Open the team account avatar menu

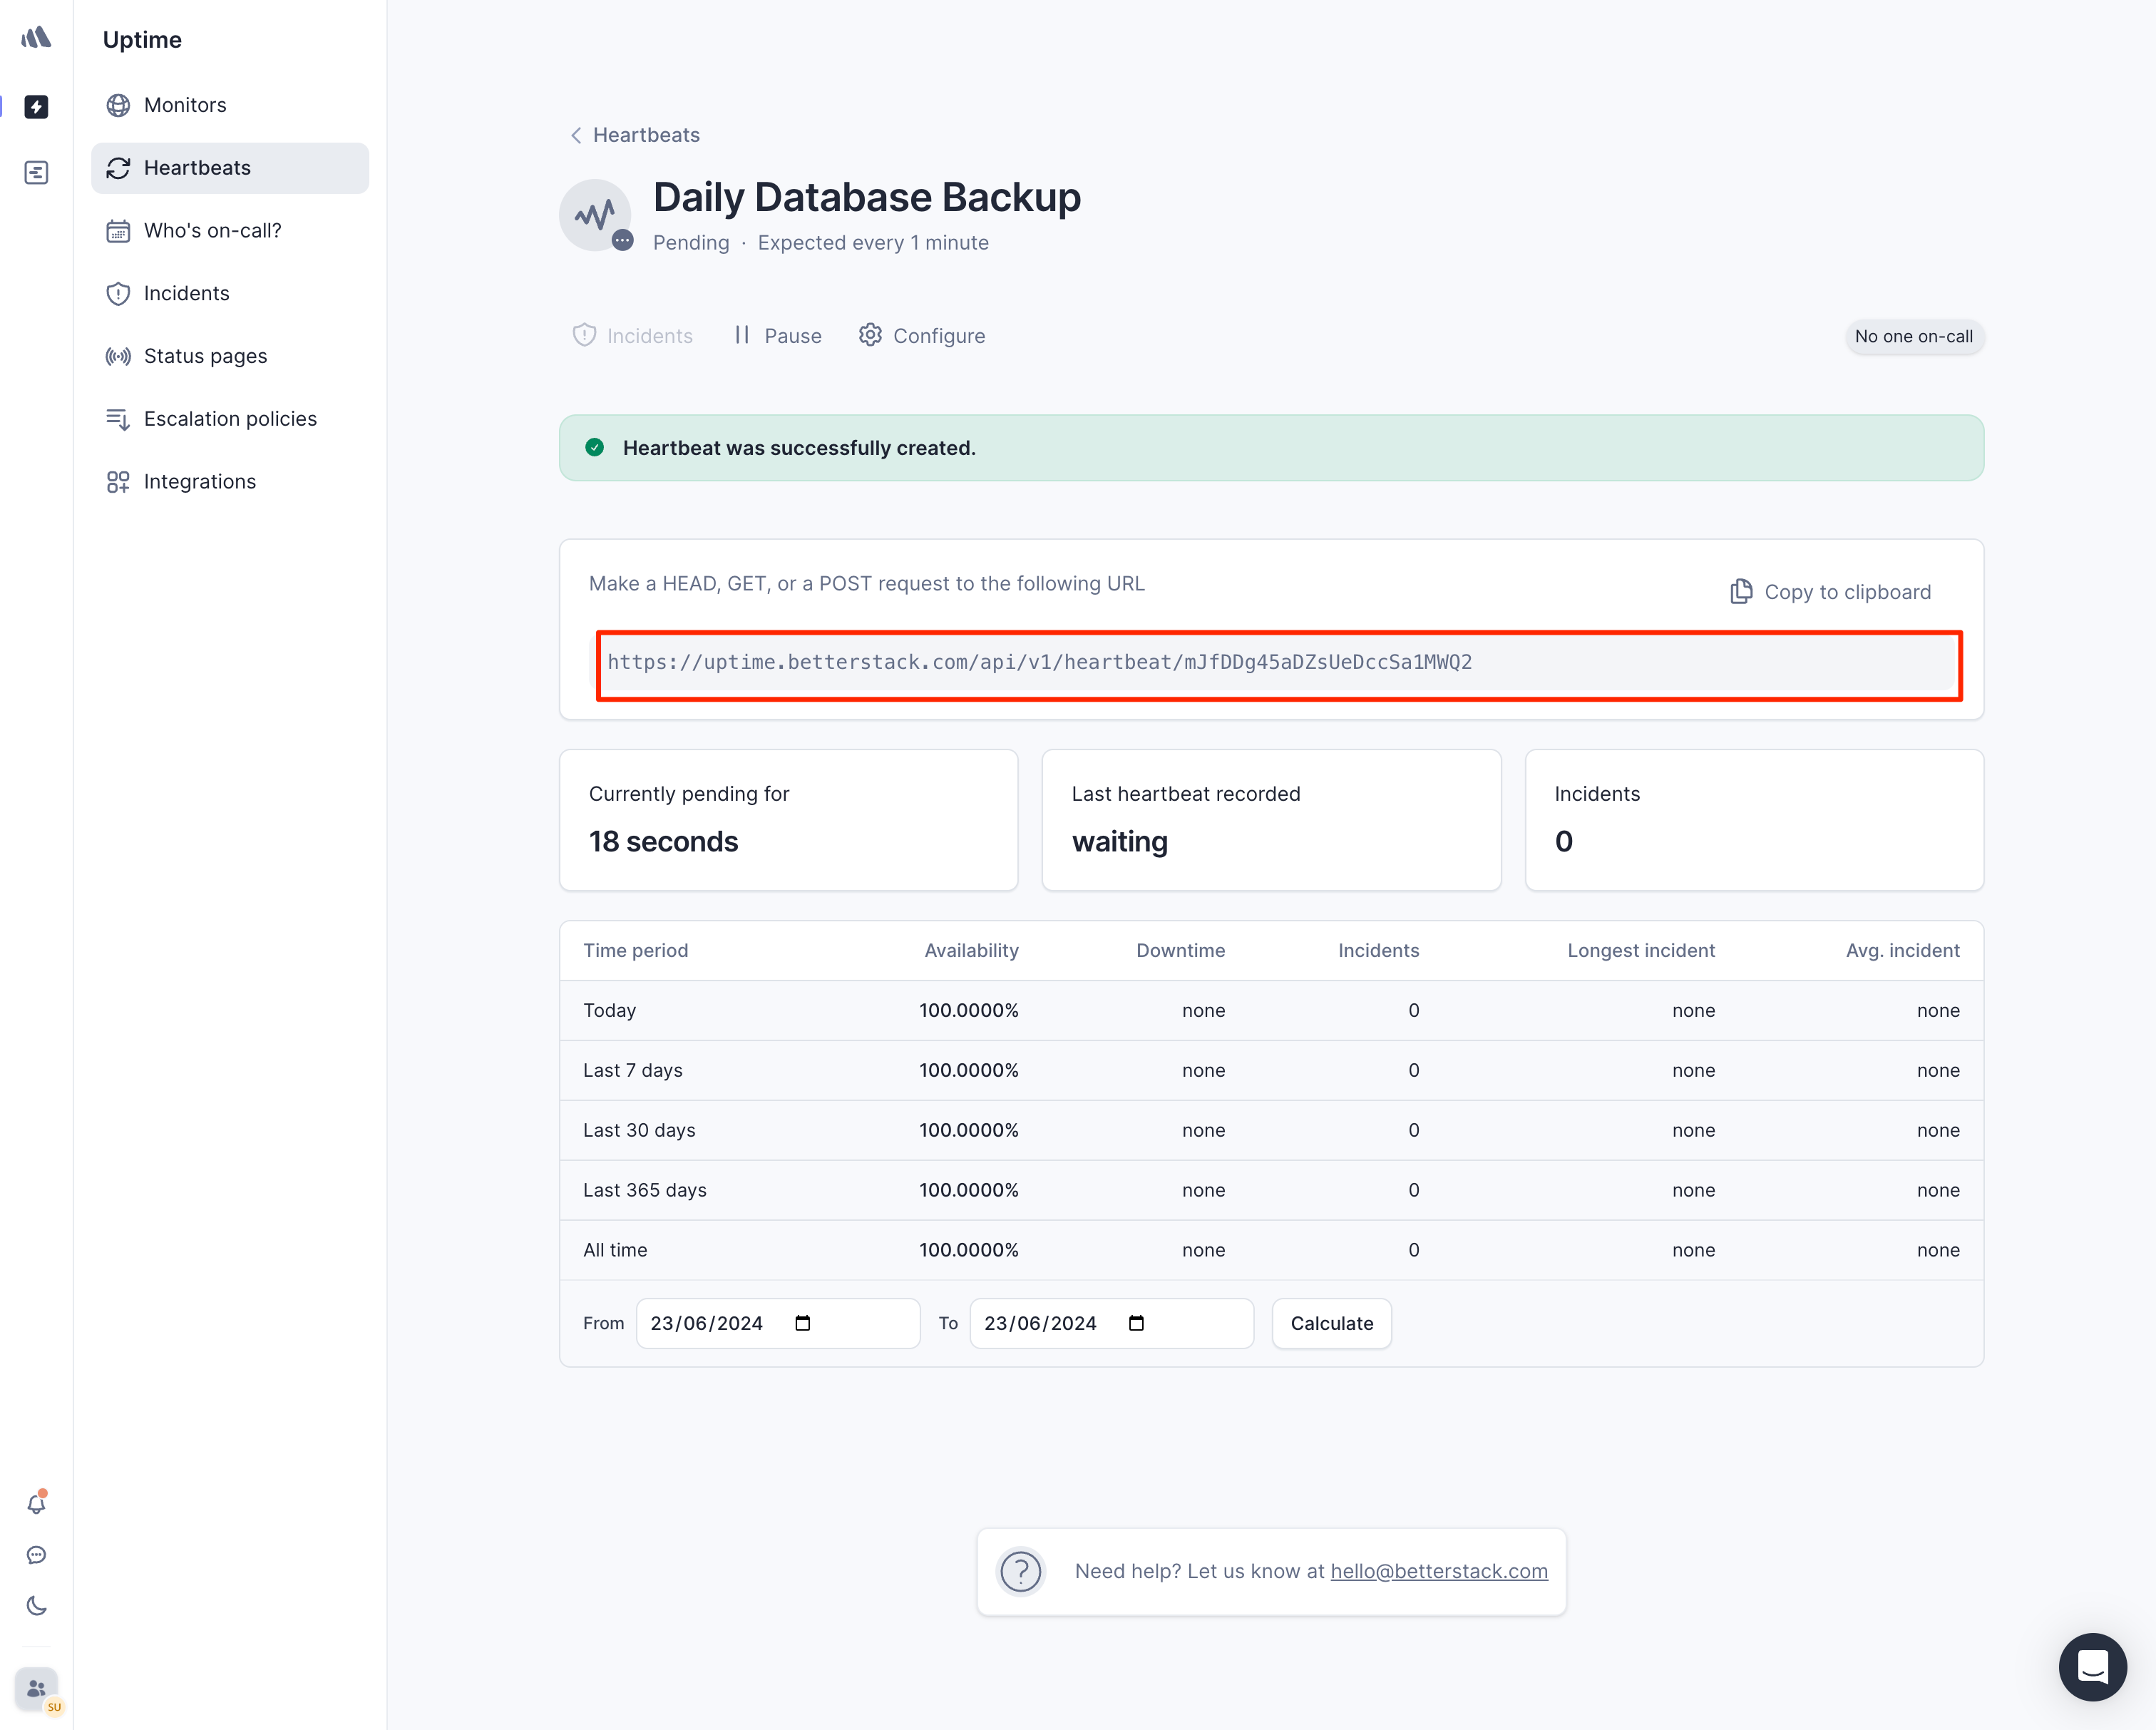click(36, 1689)
